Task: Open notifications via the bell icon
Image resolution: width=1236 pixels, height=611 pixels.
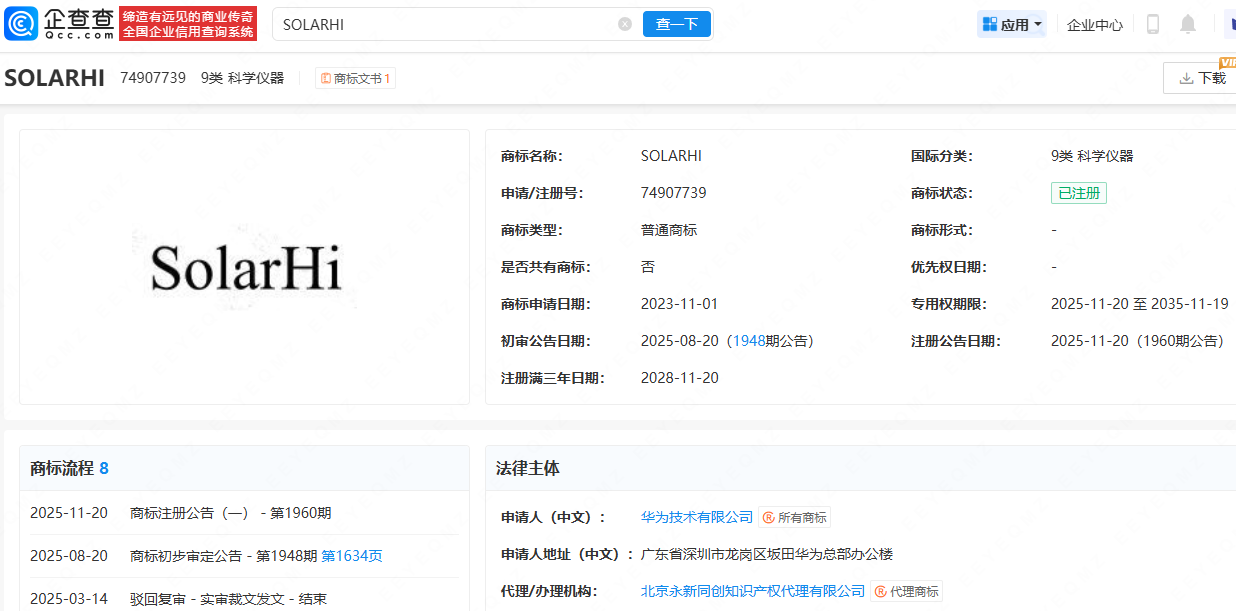Action: [1187, 22]
